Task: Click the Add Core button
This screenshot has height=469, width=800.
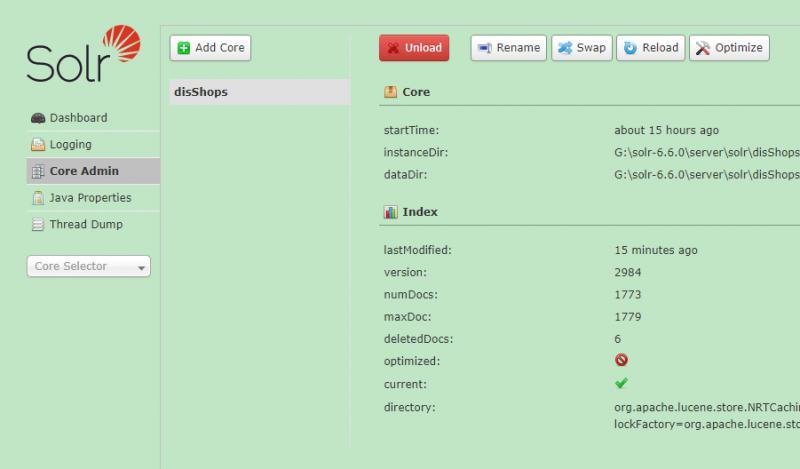Action: 210,48
